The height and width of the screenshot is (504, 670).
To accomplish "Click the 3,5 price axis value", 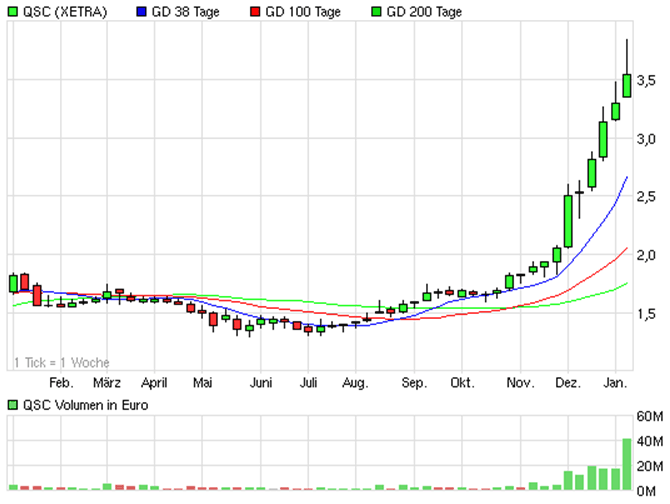I will [x=646, y=80].
